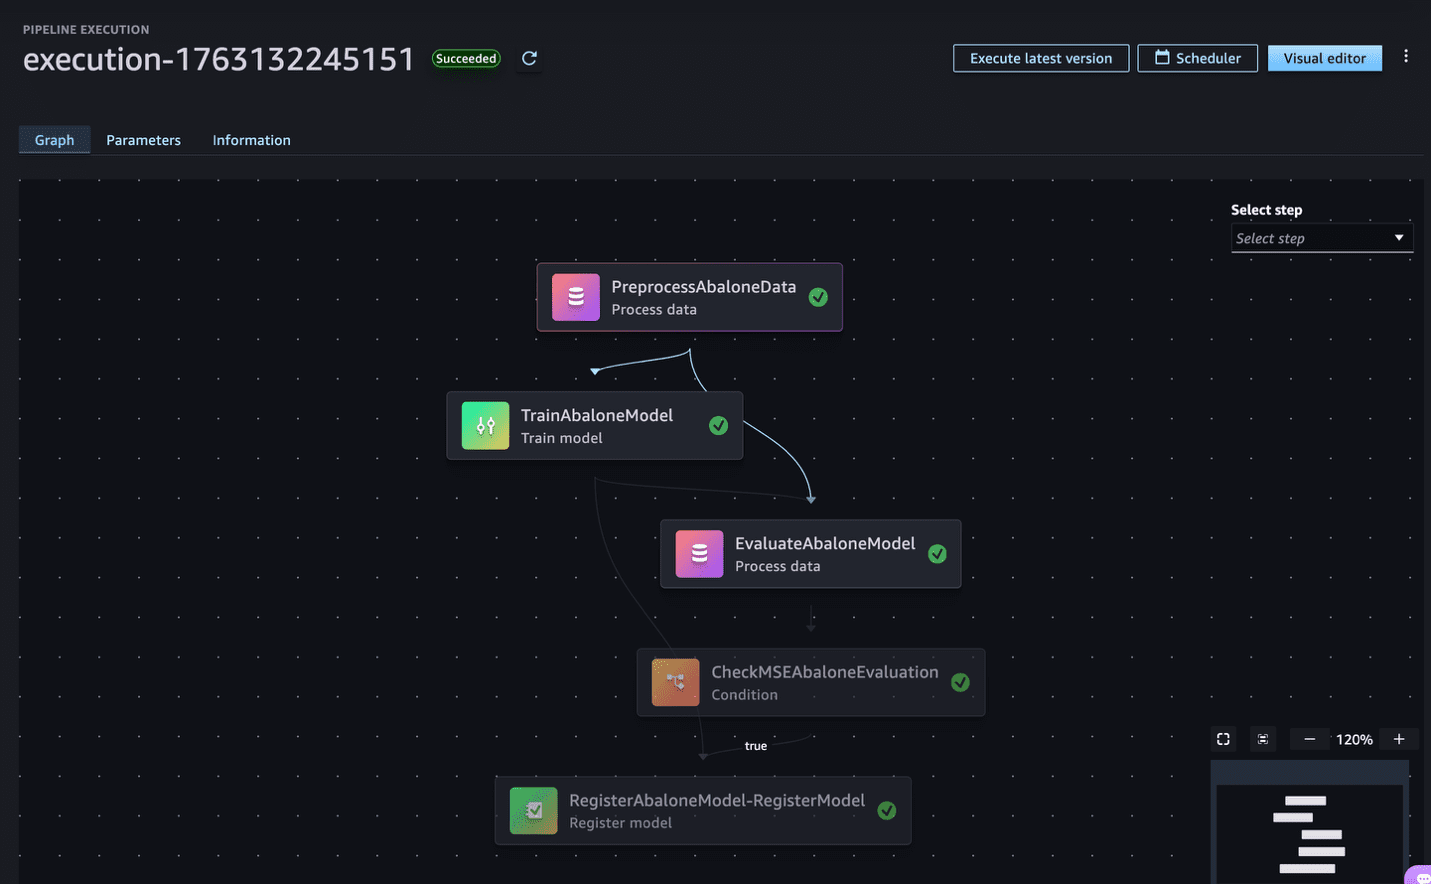Click the TrainAbaloneModel green success checkmark

pyautogui.click(x=718, y=426)
